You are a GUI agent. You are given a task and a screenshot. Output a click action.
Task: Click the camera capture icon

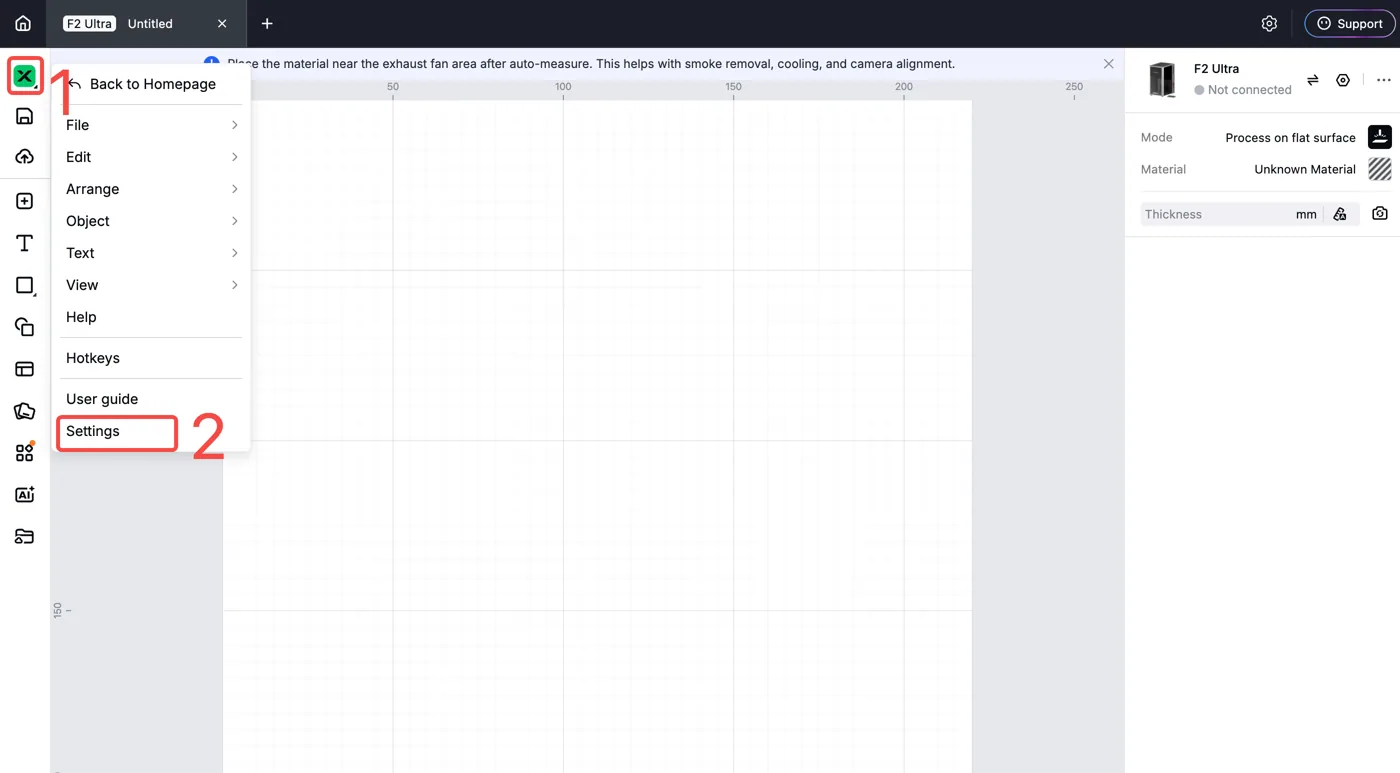1380,214
